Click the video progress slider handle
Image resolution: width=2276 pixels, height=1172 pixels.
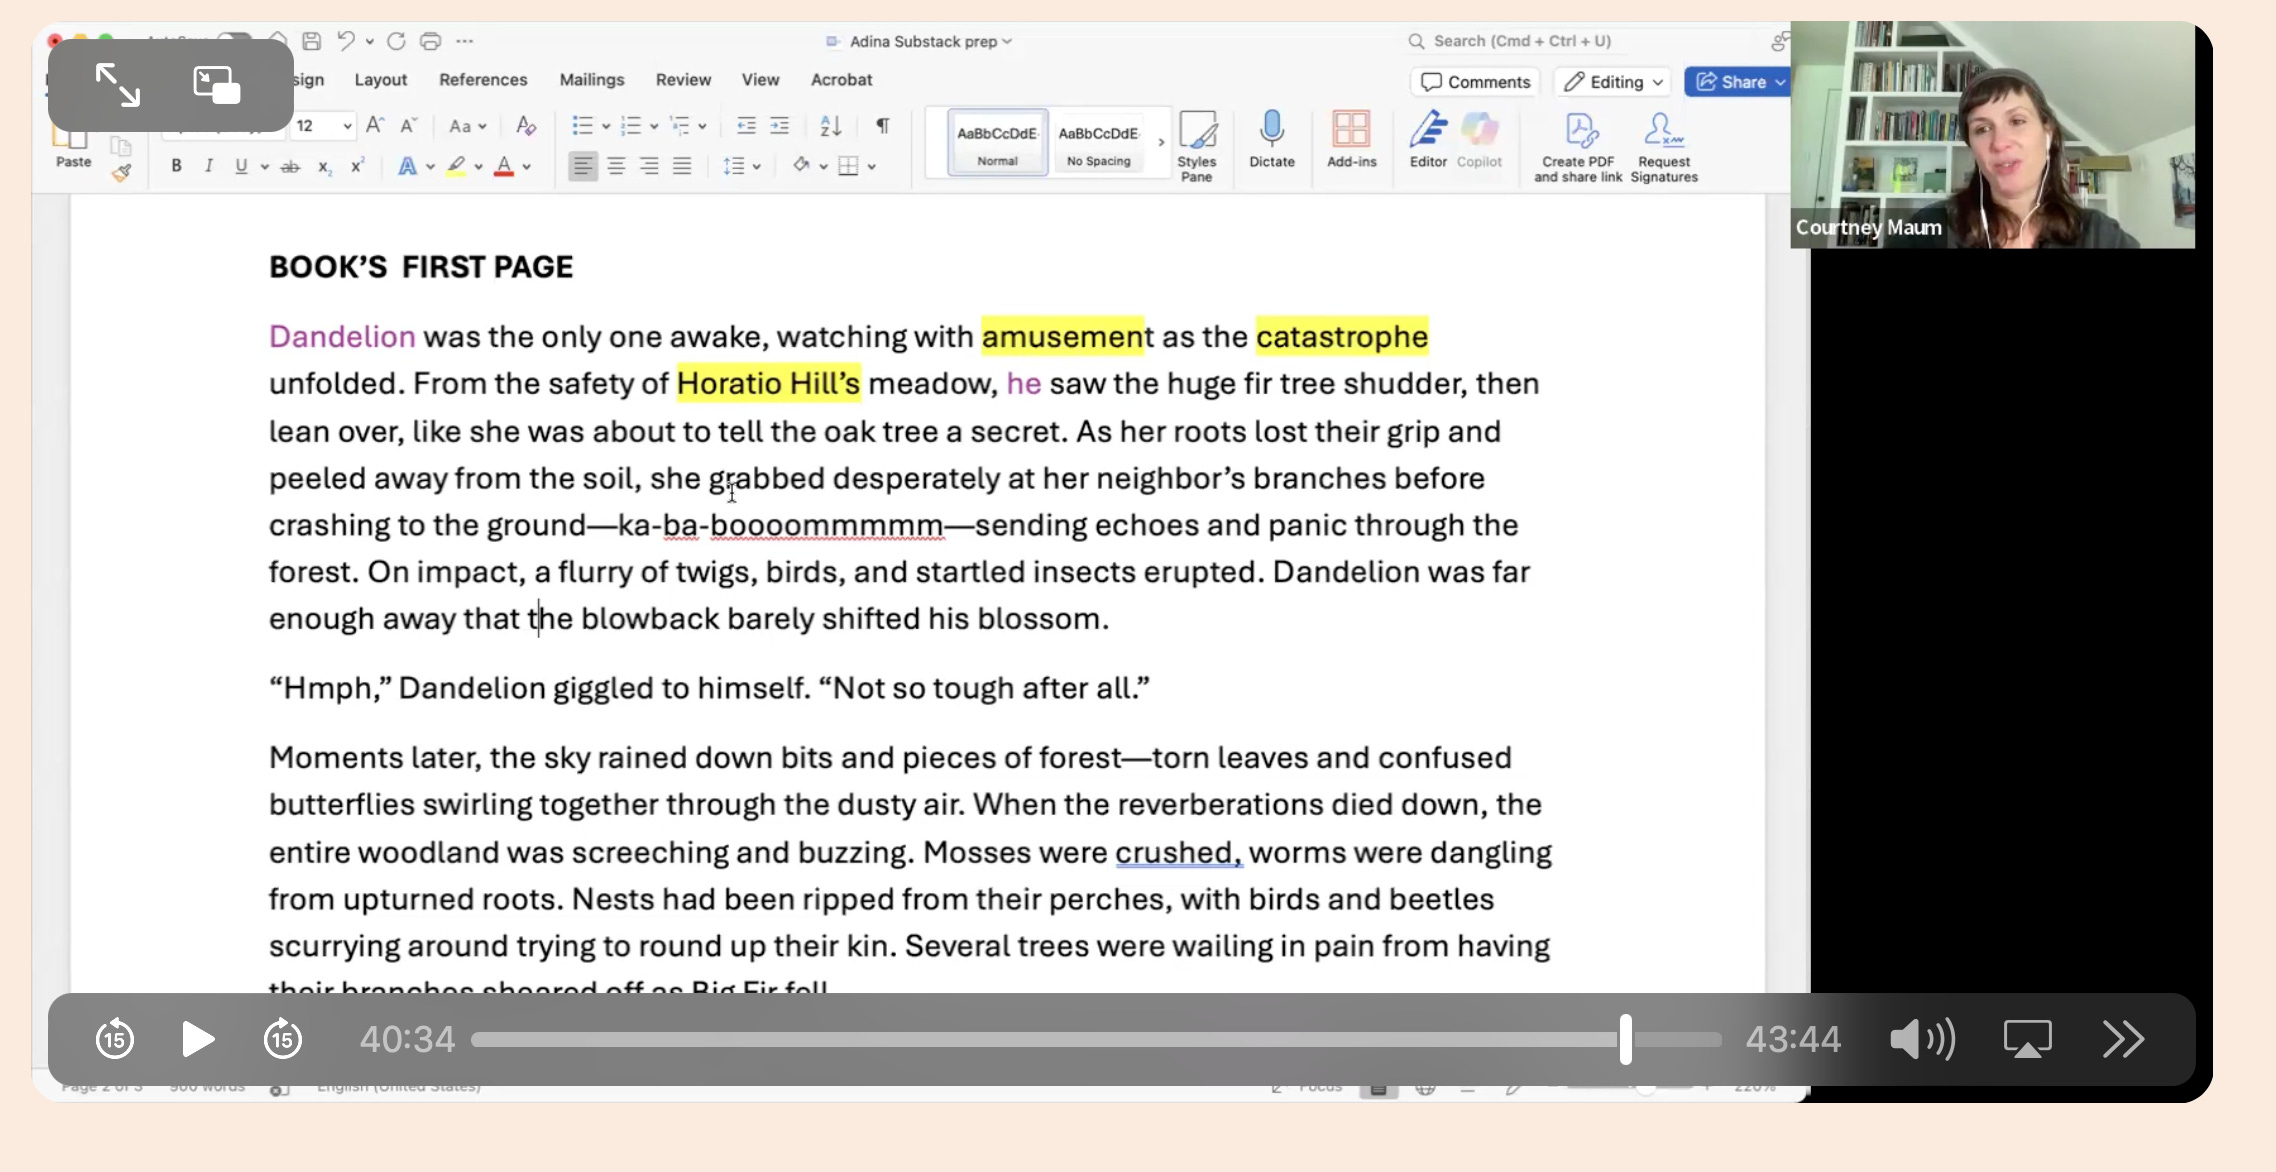pos(1626,1039)
